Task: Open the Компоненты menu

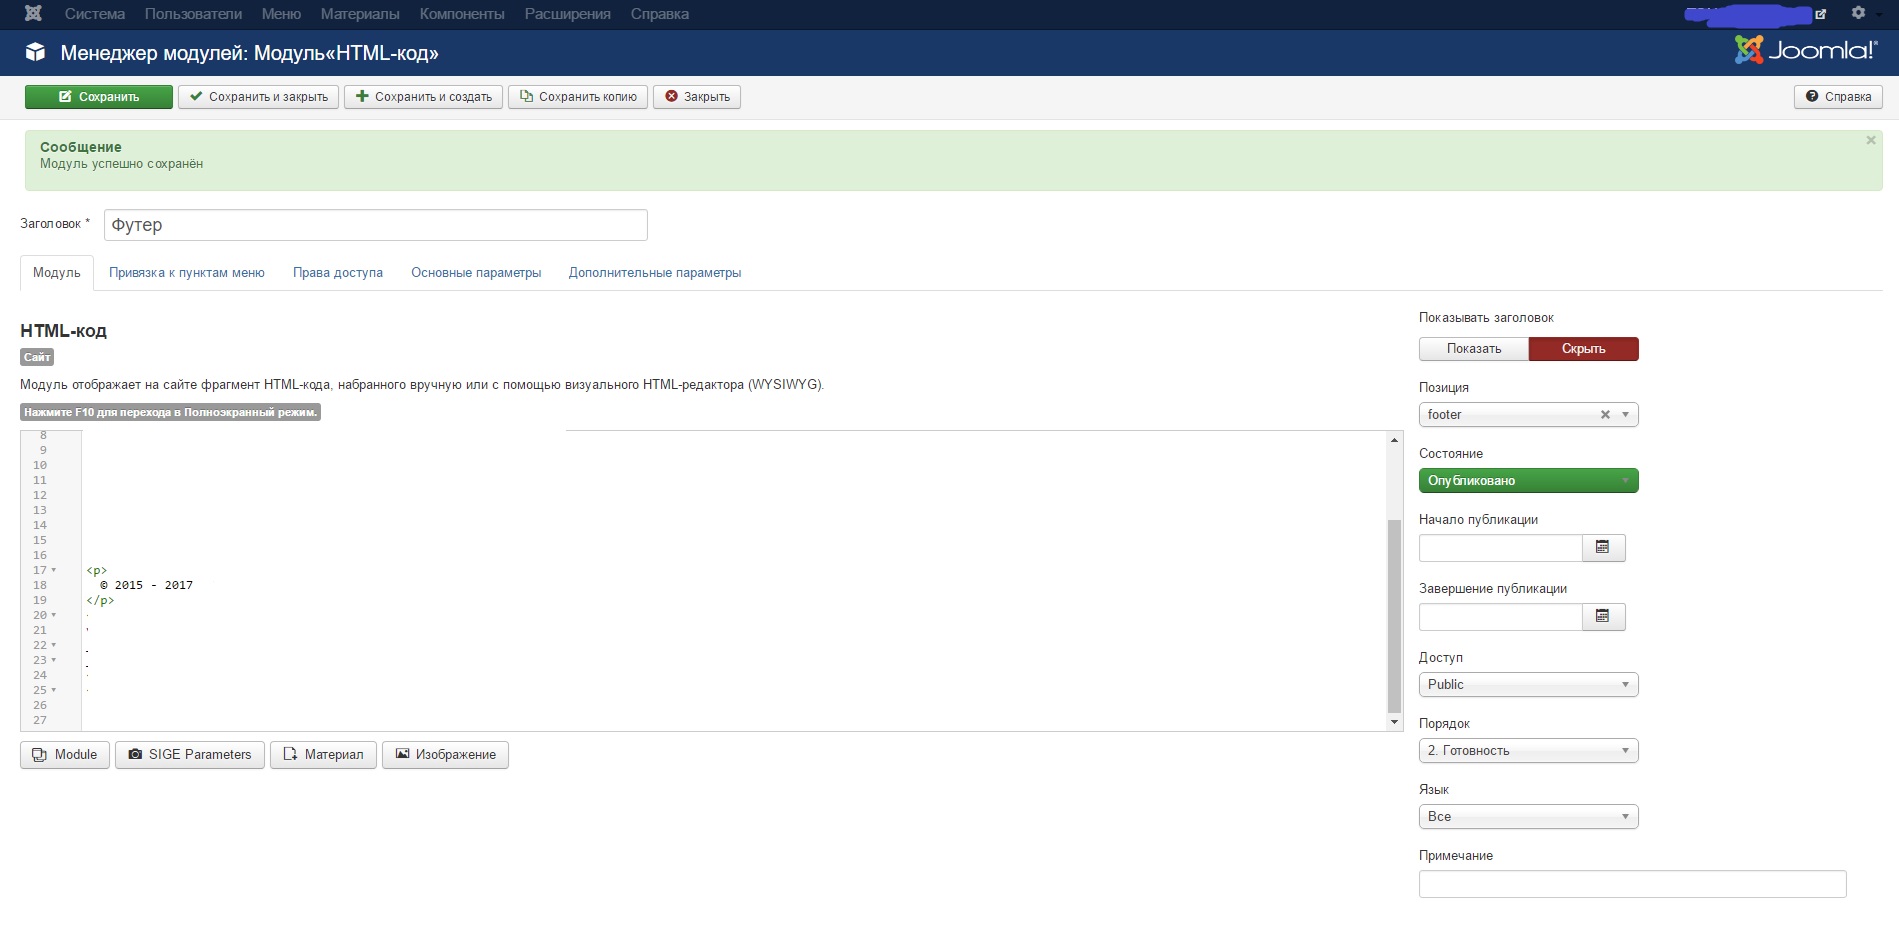Action: coord(462,14)
